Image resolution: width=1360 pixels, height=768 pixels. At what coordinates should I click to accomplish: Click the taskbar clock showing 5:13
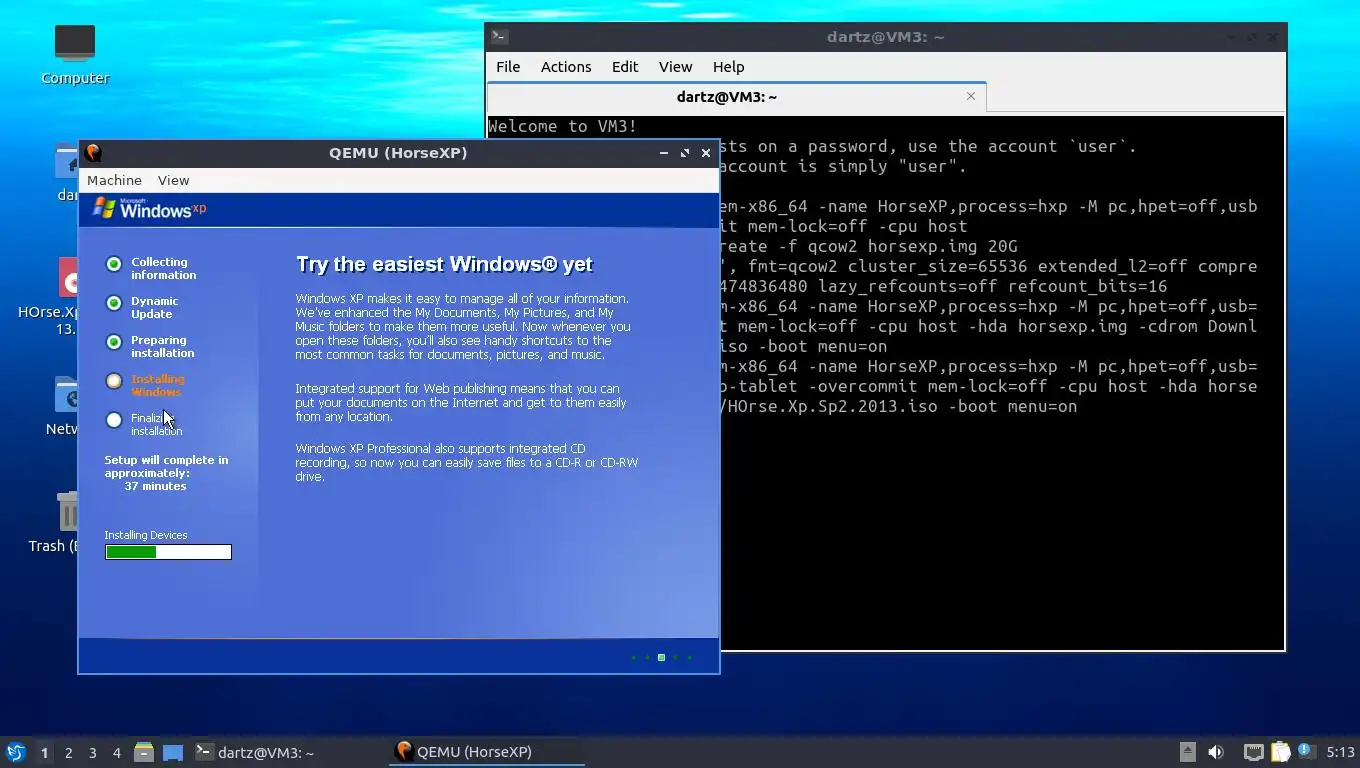[1340, 752]
